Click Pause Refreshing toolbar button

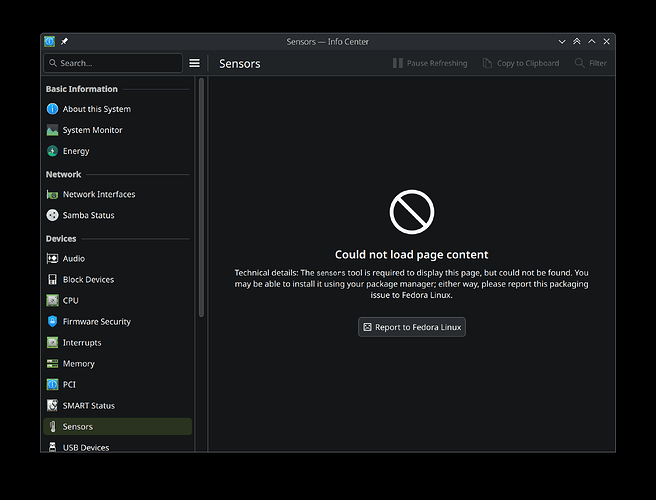pos(430,63)
